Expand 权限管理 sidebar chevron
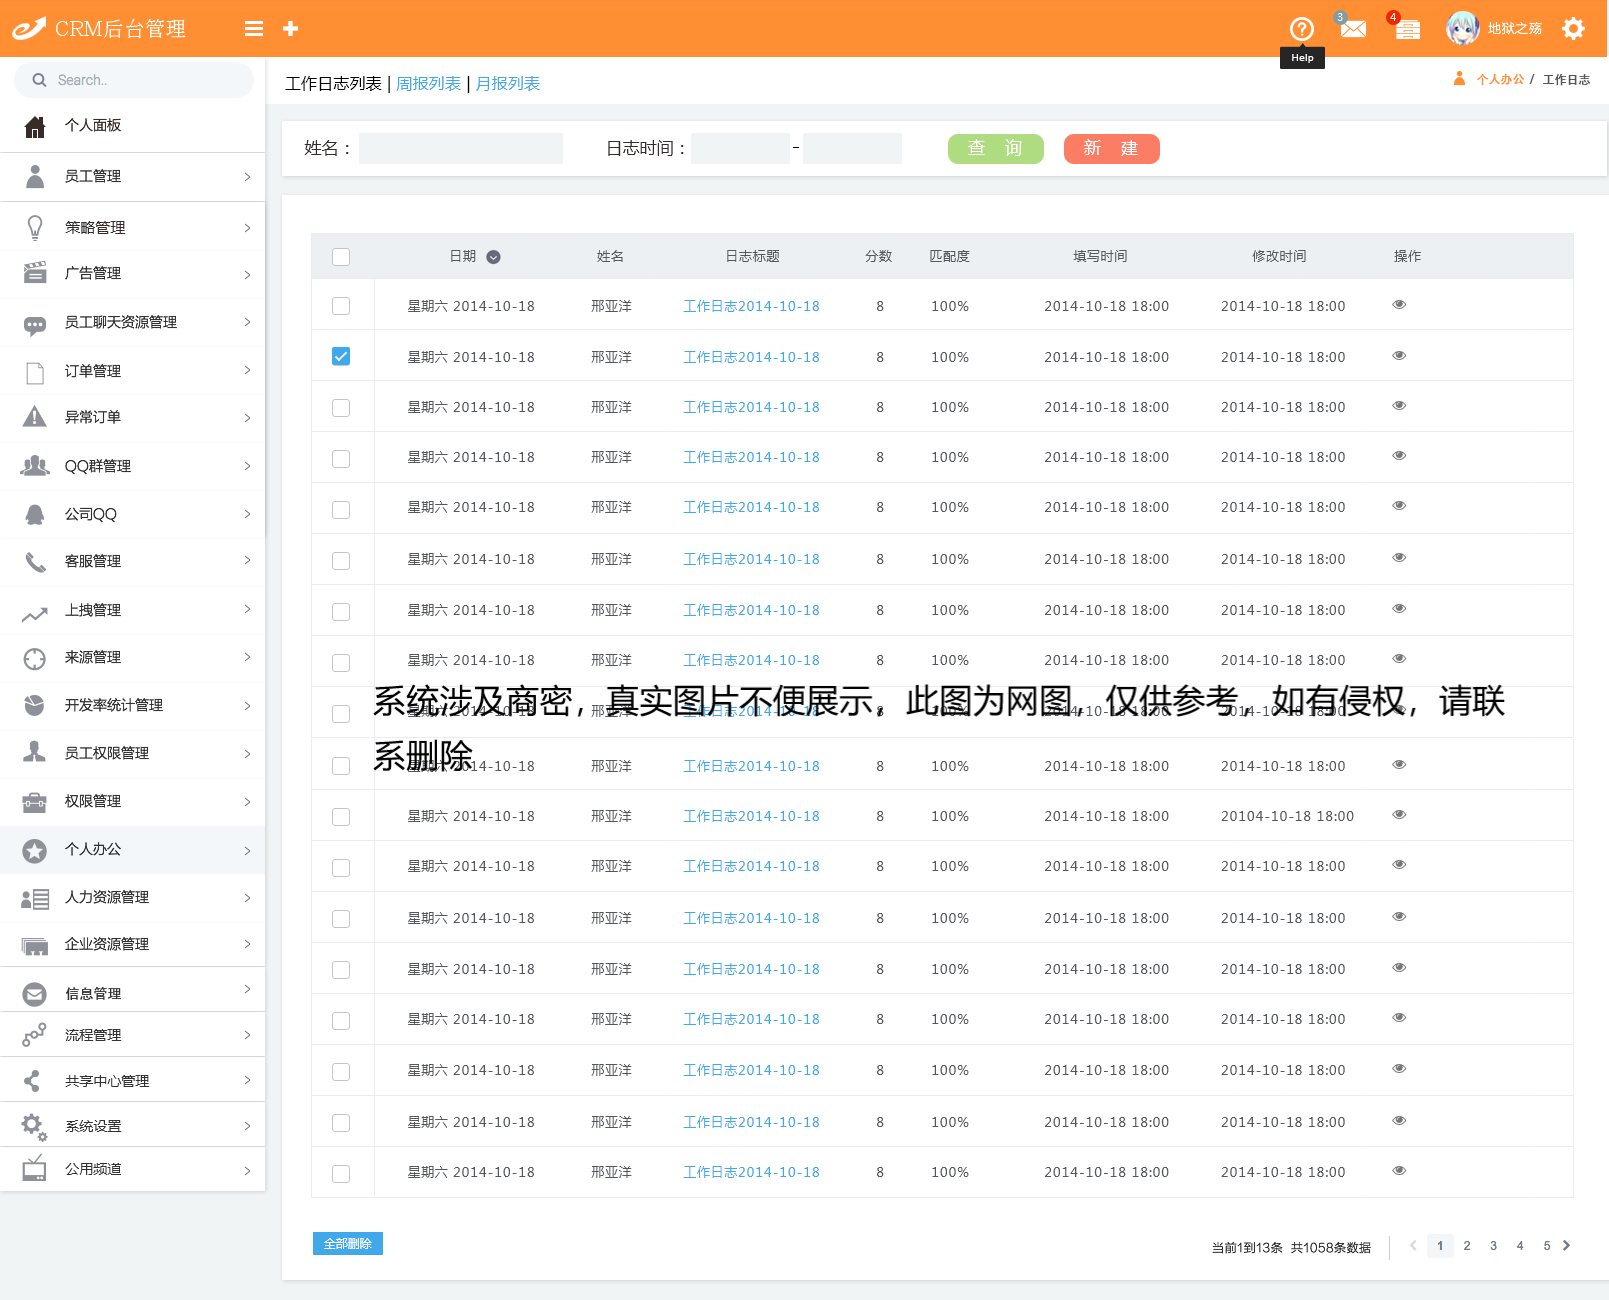 click(x=247, y=802)
